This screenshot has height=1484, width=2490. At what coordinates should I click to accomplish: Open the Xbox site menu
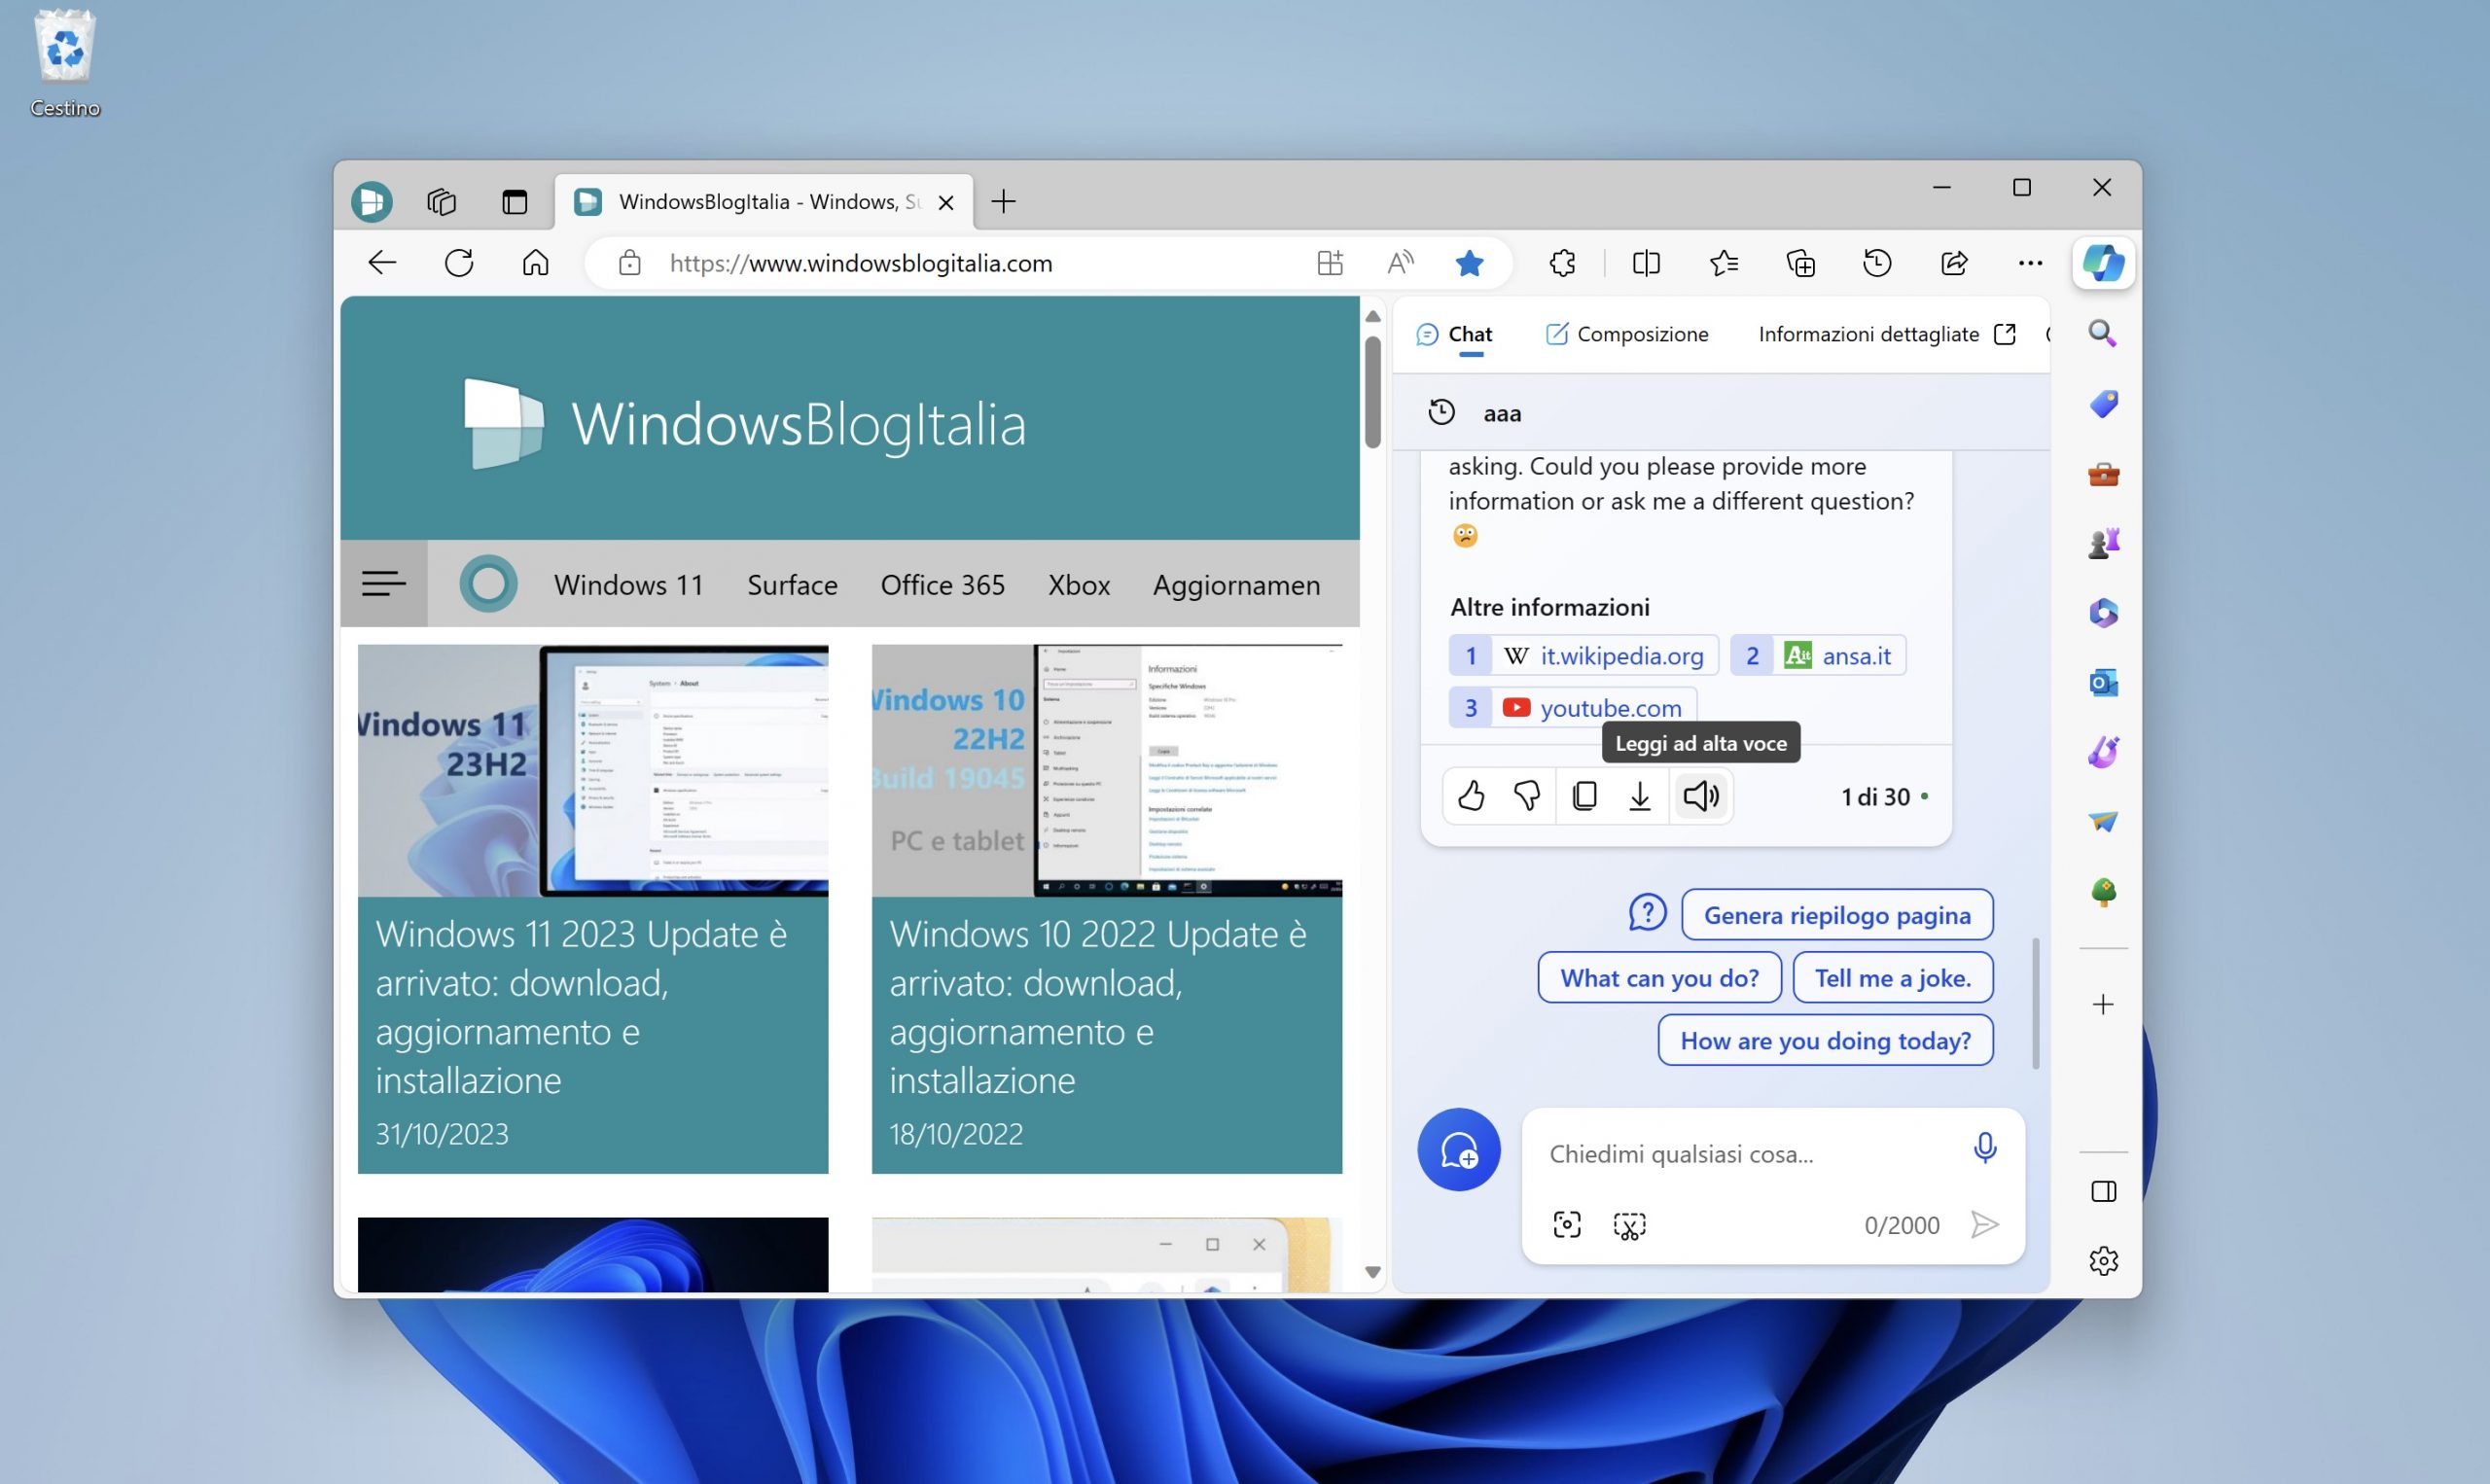click(x=1079, y=585)
